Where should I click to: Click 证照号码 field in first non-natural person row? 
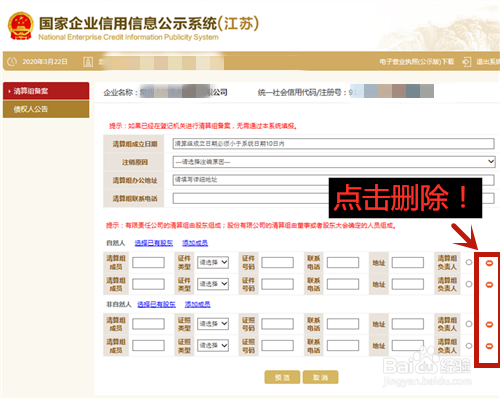point(277,324)
